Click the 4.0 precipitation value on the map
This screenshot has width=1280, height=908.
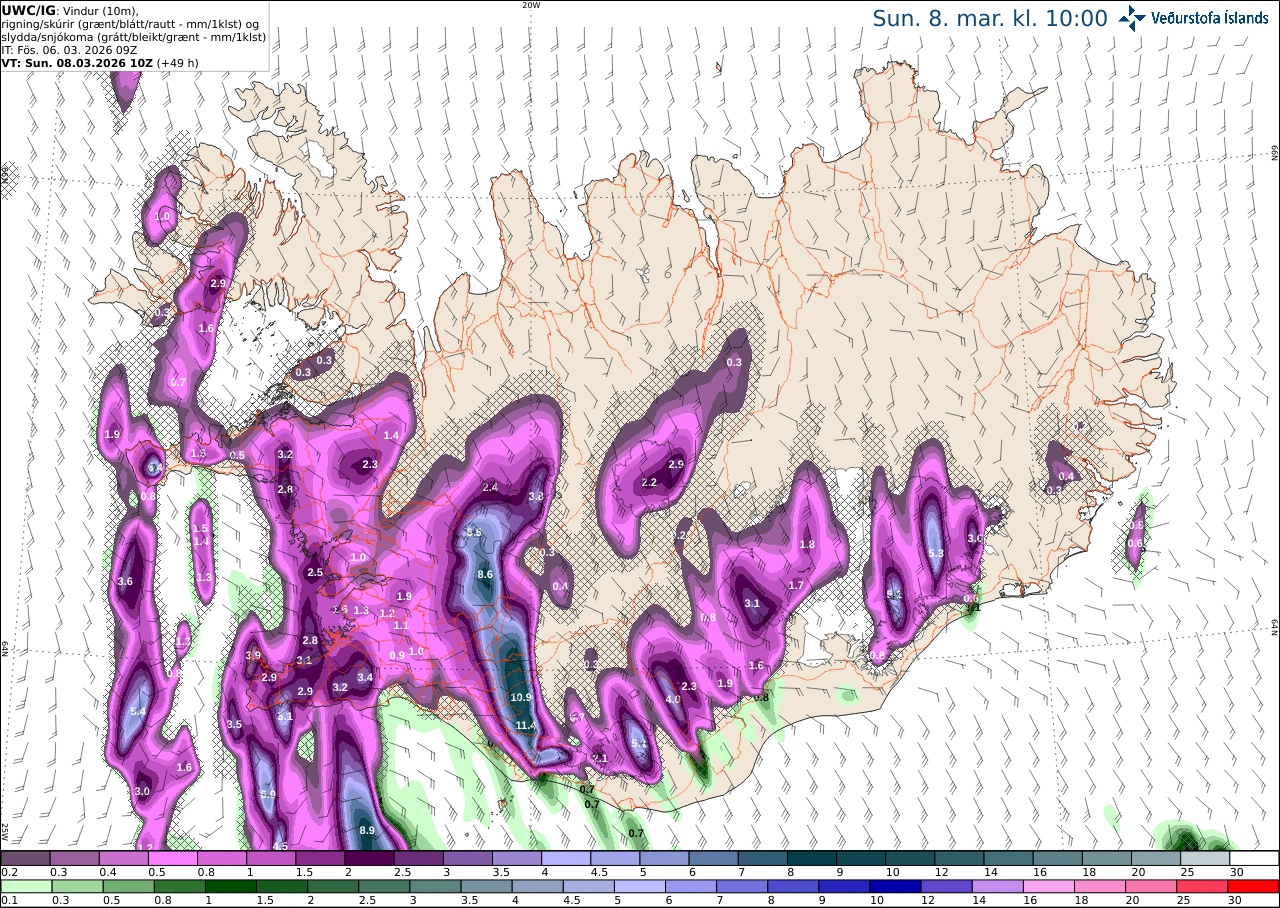[673, 699]
